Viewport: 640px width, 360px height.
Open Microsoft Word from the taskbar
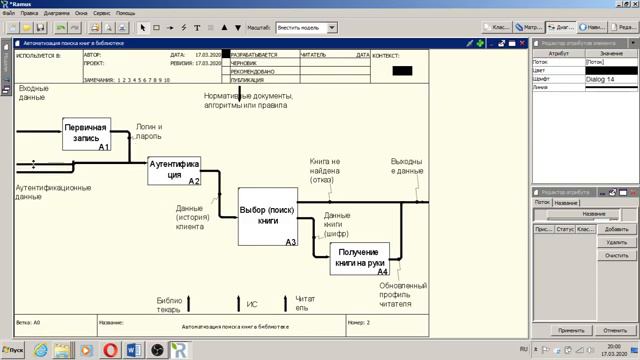[x=133, y=350]
